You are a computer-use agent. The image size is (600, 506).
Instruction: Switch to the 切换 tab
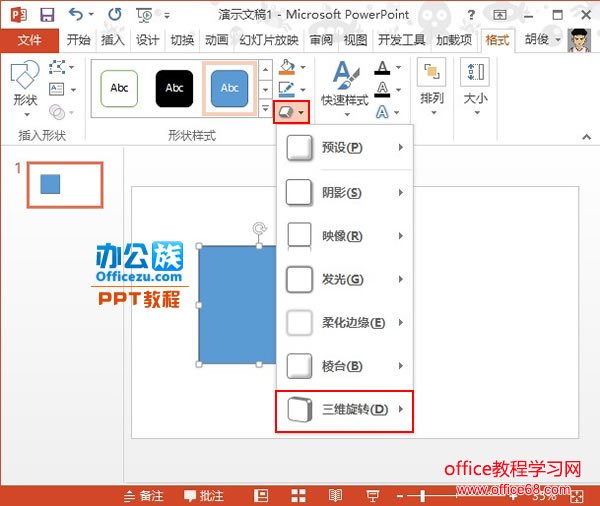[x=182, y=40]
